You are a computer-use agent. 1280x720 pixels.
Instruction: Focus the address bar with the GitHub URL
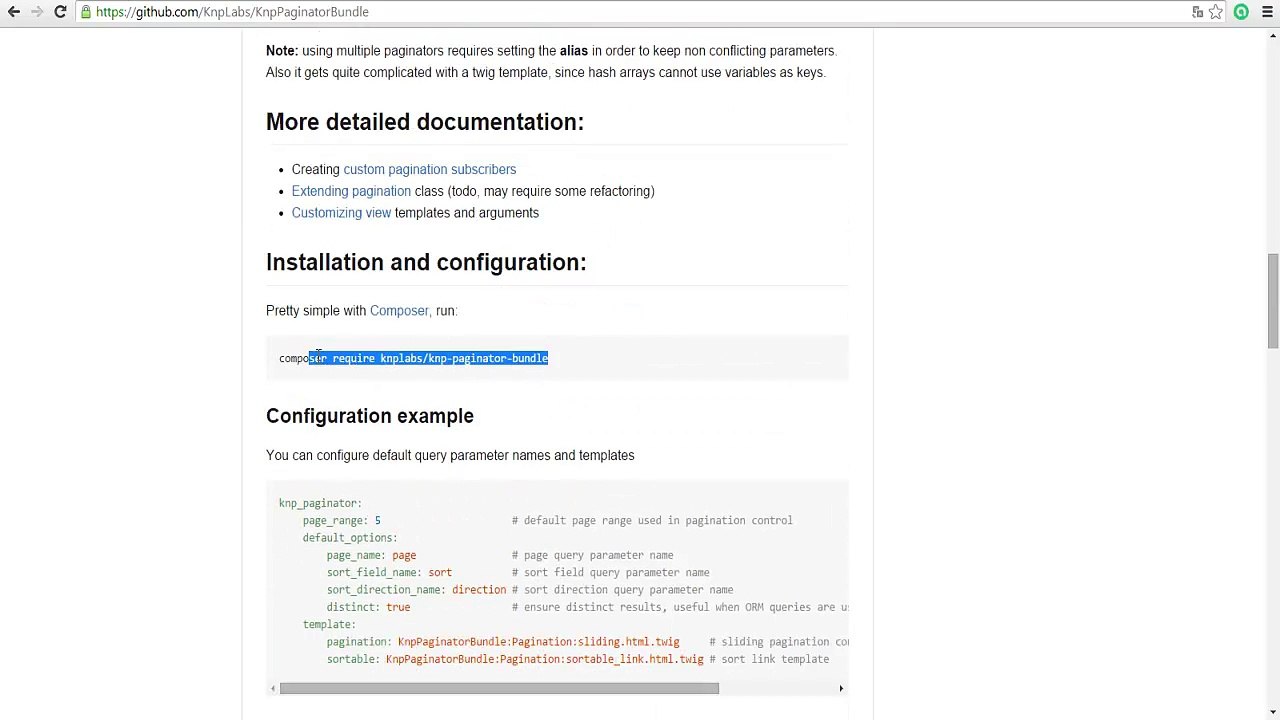640,12
